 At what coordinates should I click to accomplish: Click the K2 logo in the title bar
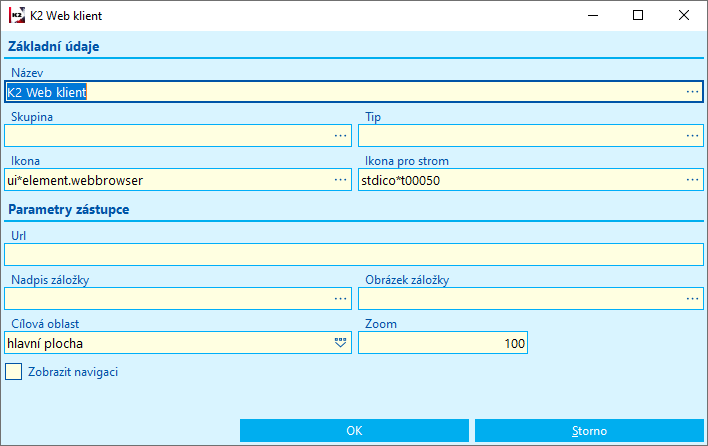(x=17, y=15)
